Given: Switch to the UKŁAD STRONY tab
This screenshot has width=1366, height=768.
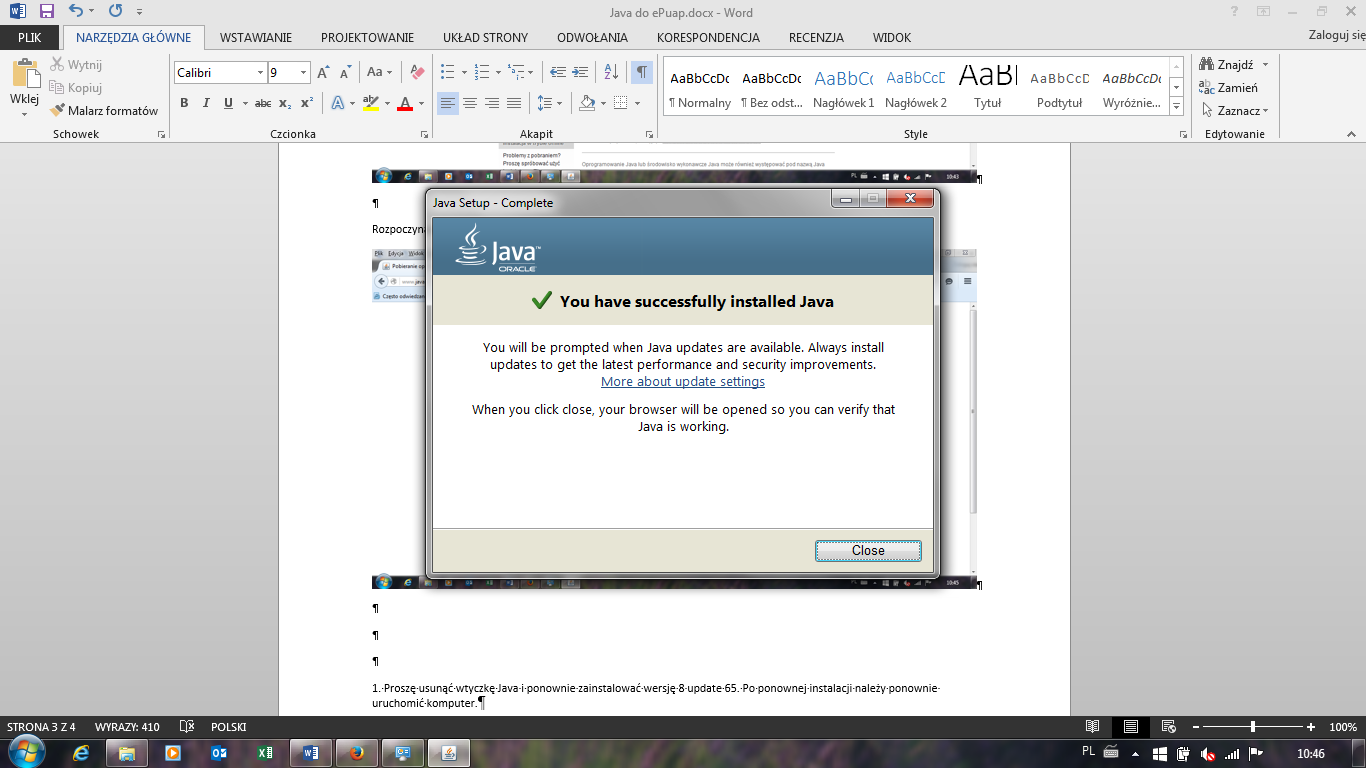Looking at the screenshot, I should pyautogui.click(x=486, y=38).
